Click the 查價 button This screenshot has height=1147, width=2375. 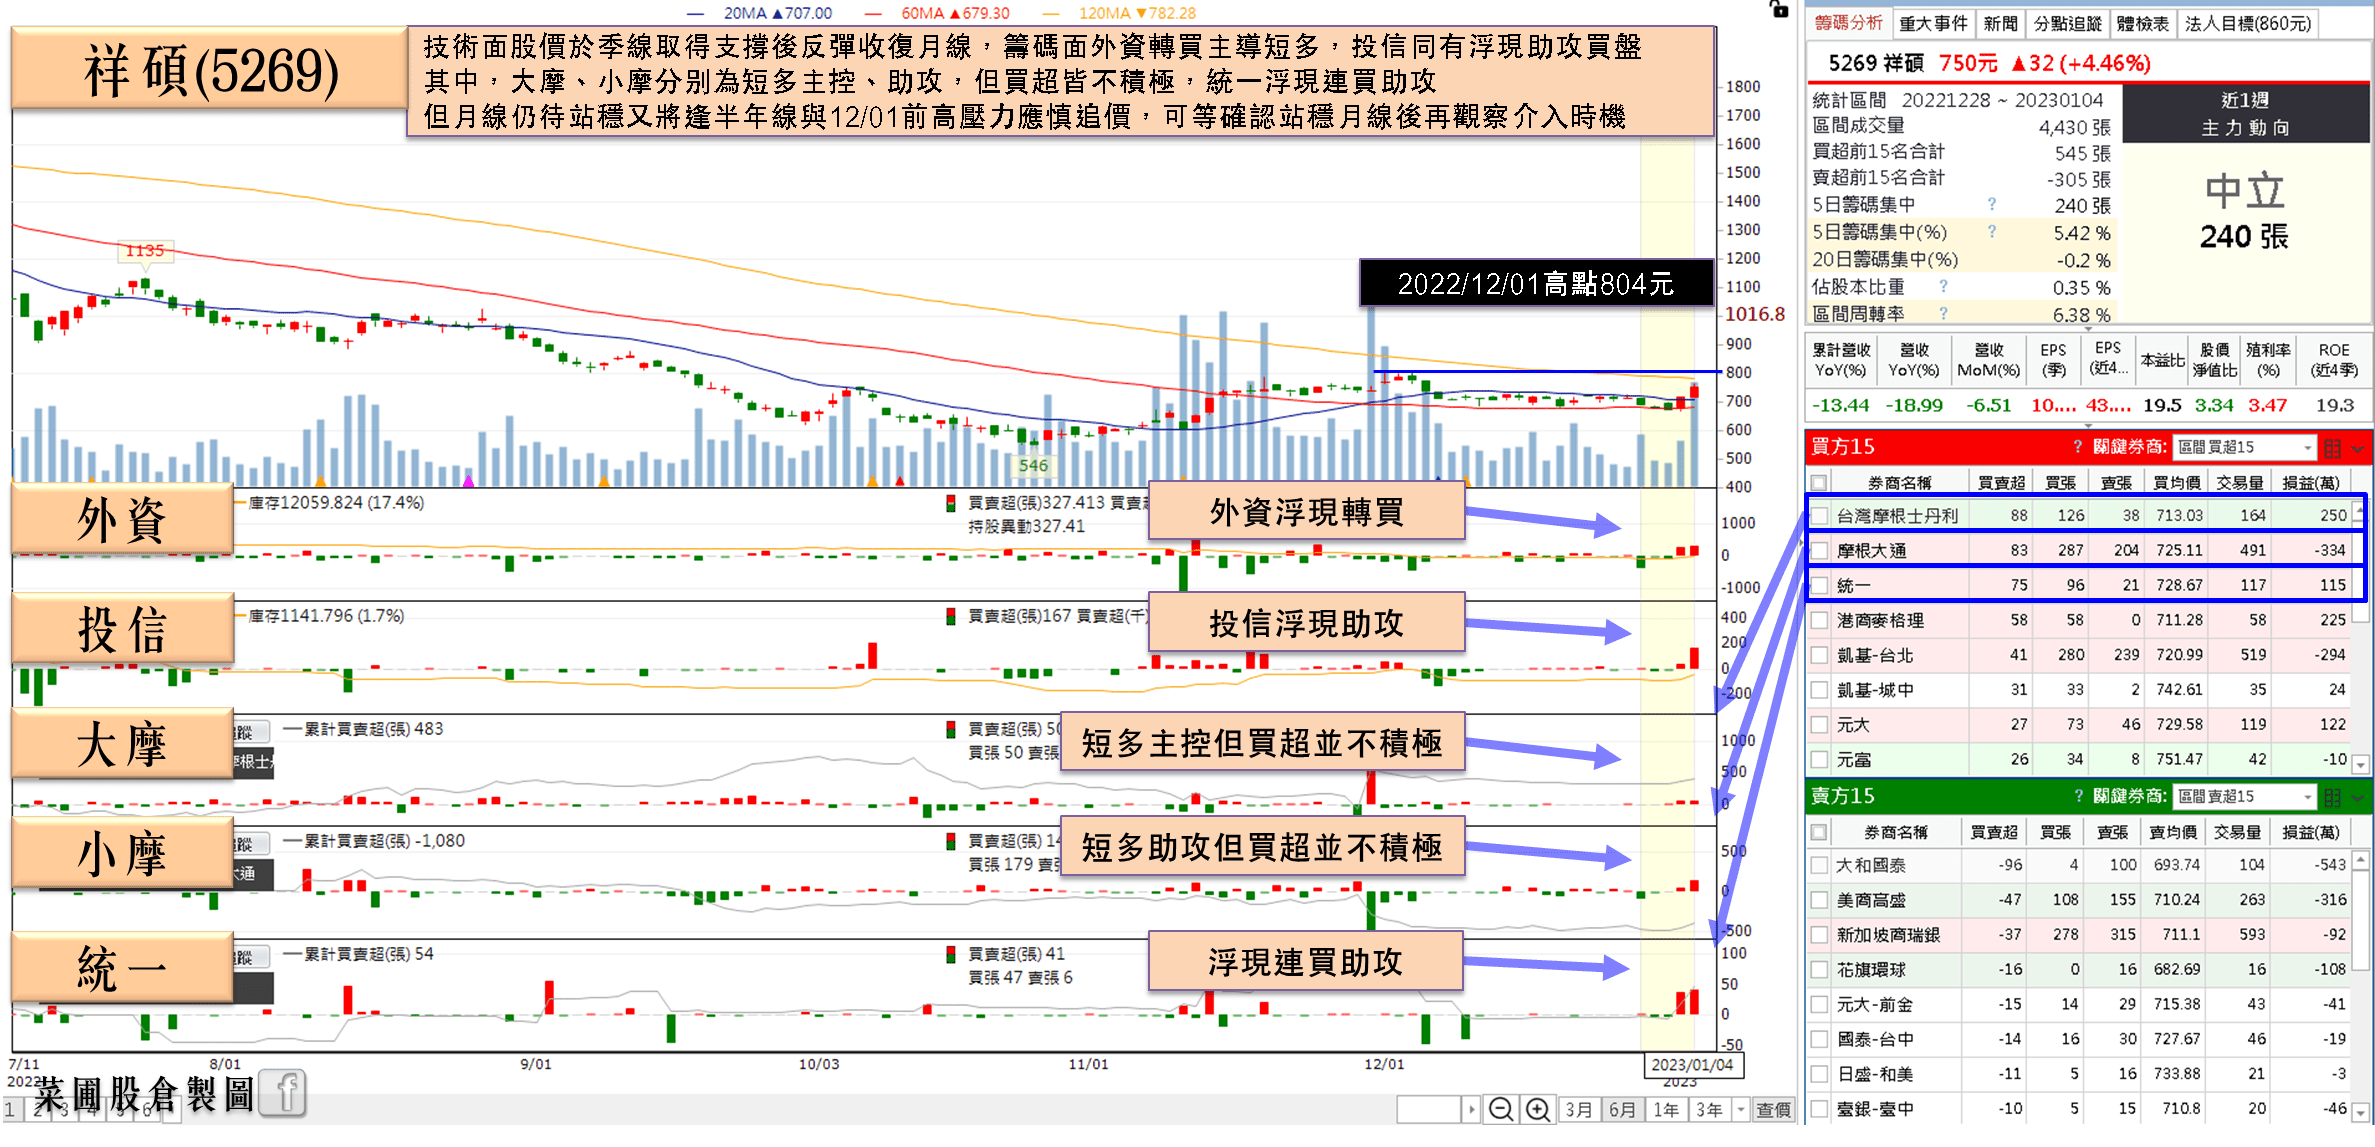click(x=1773, y=1109)
